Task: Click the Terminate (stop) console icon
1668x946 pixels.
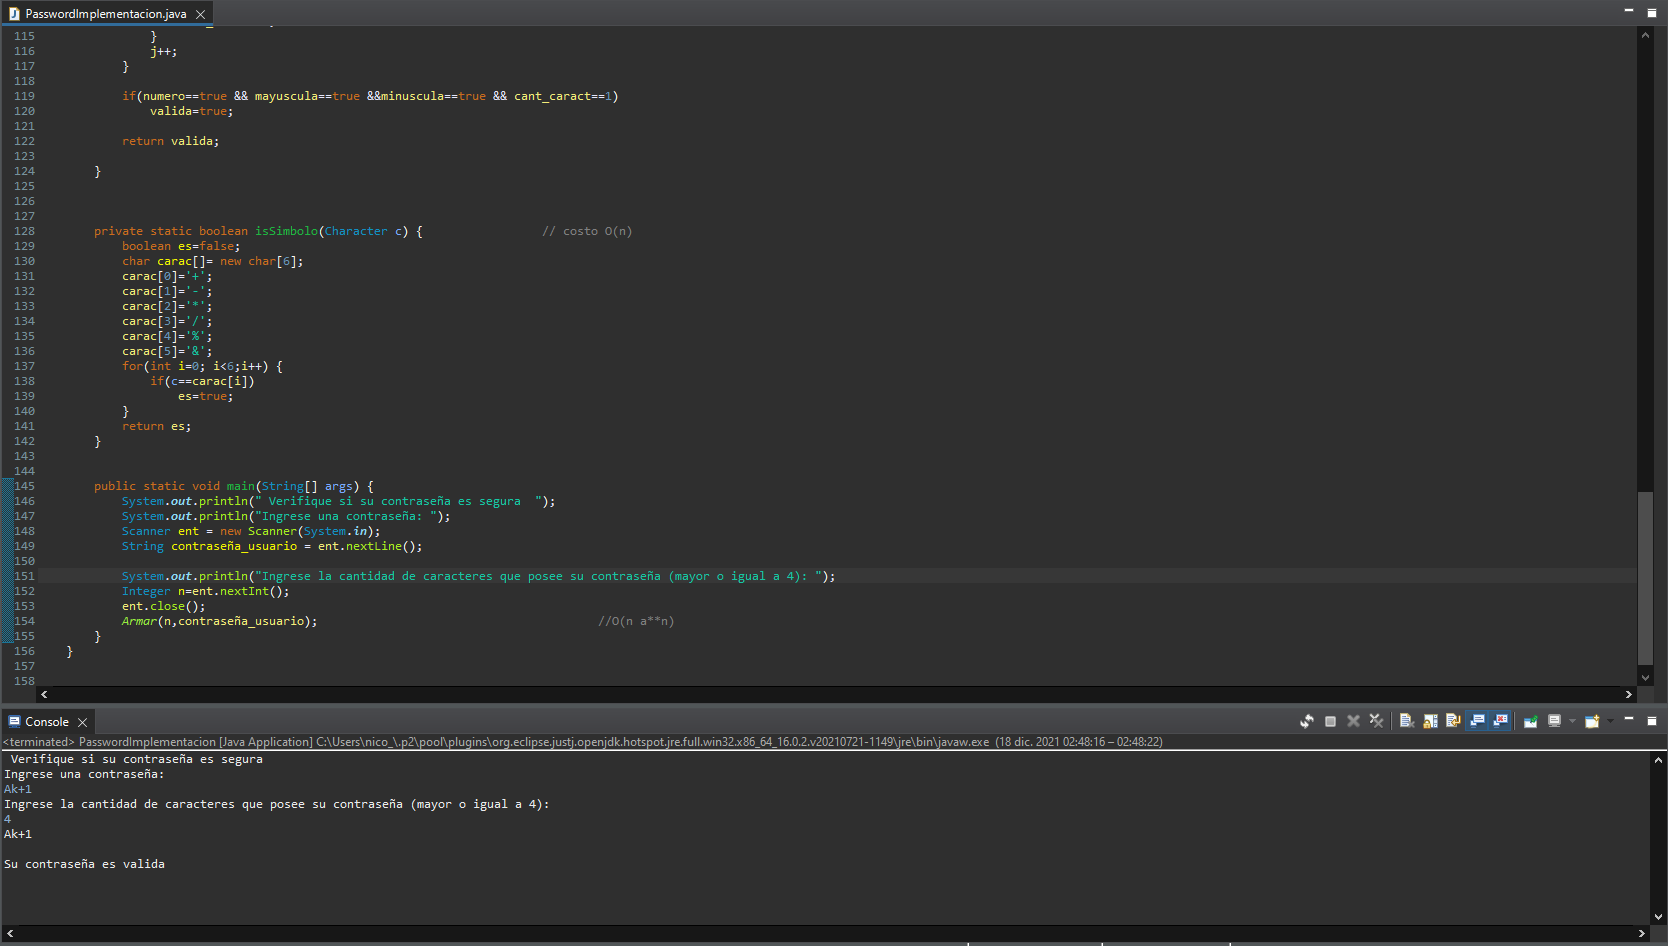Action: click(1330, 721)
